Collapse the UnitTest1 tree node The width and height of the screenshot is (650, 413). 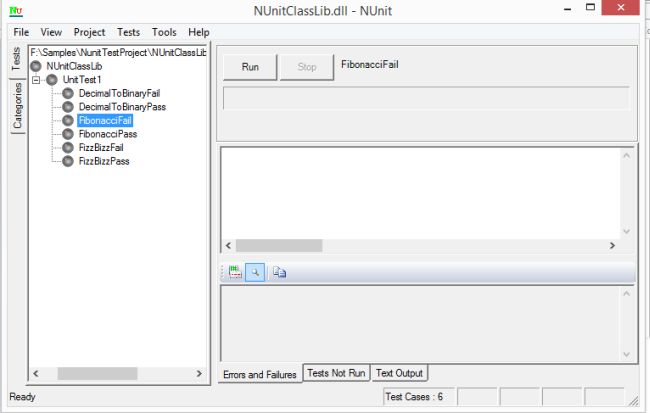coord(36,80)
